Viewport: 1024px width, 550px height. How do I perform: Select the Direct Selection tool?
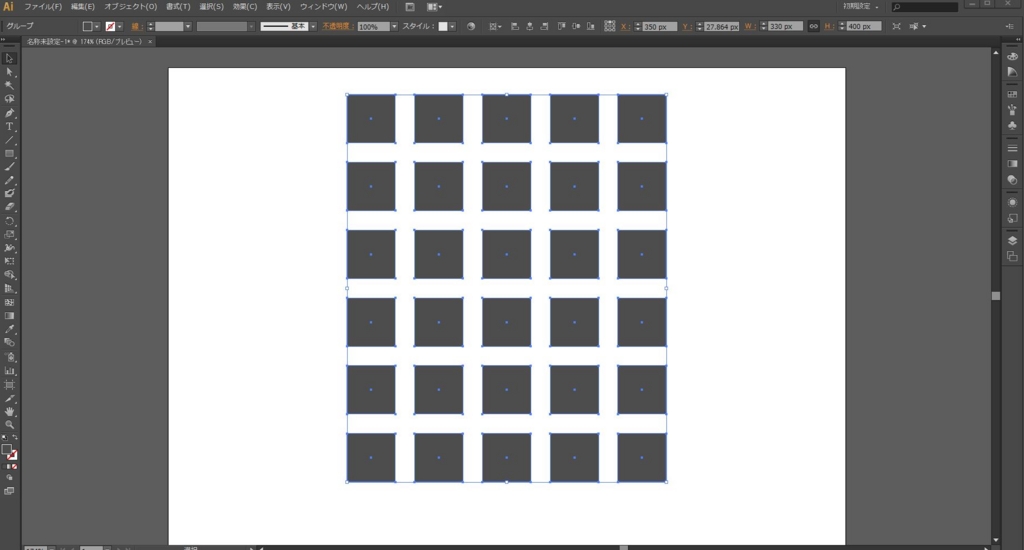[9, 73]
